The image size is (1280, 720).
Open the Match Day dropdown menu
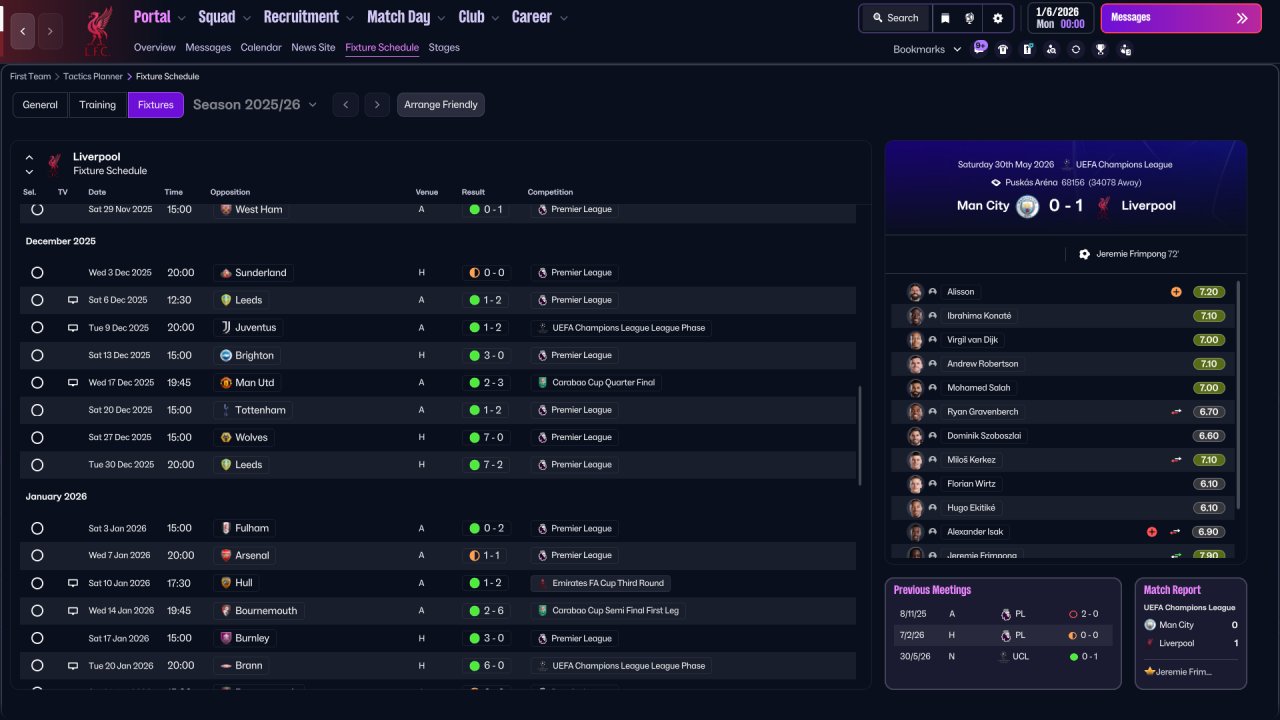pyautogui.click(x=407, y=17)
